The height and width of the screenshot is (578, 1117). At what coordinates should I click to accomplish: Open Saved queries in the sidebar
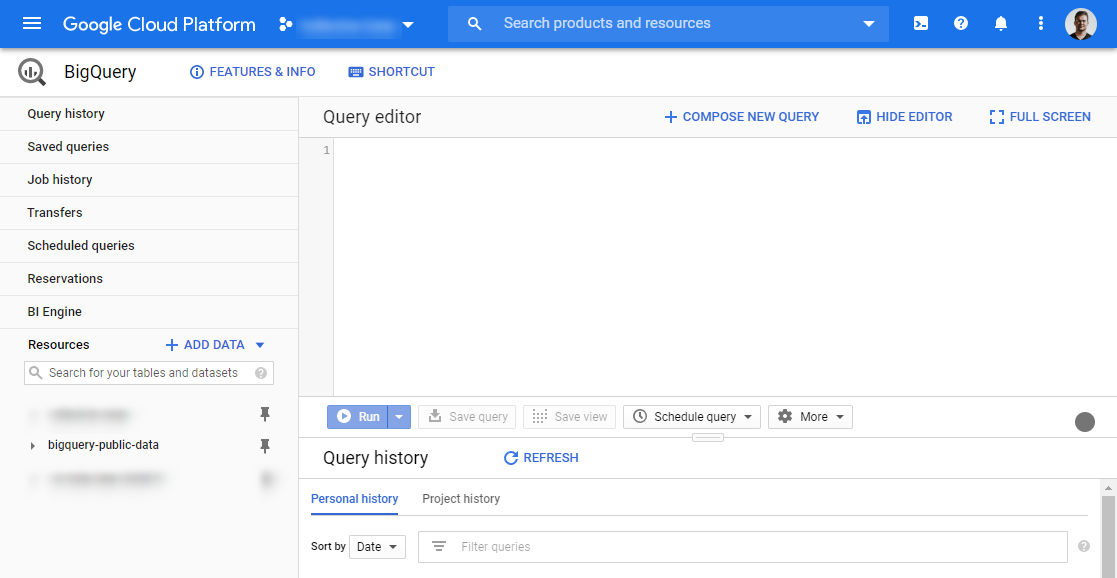[x=149, y=147]
